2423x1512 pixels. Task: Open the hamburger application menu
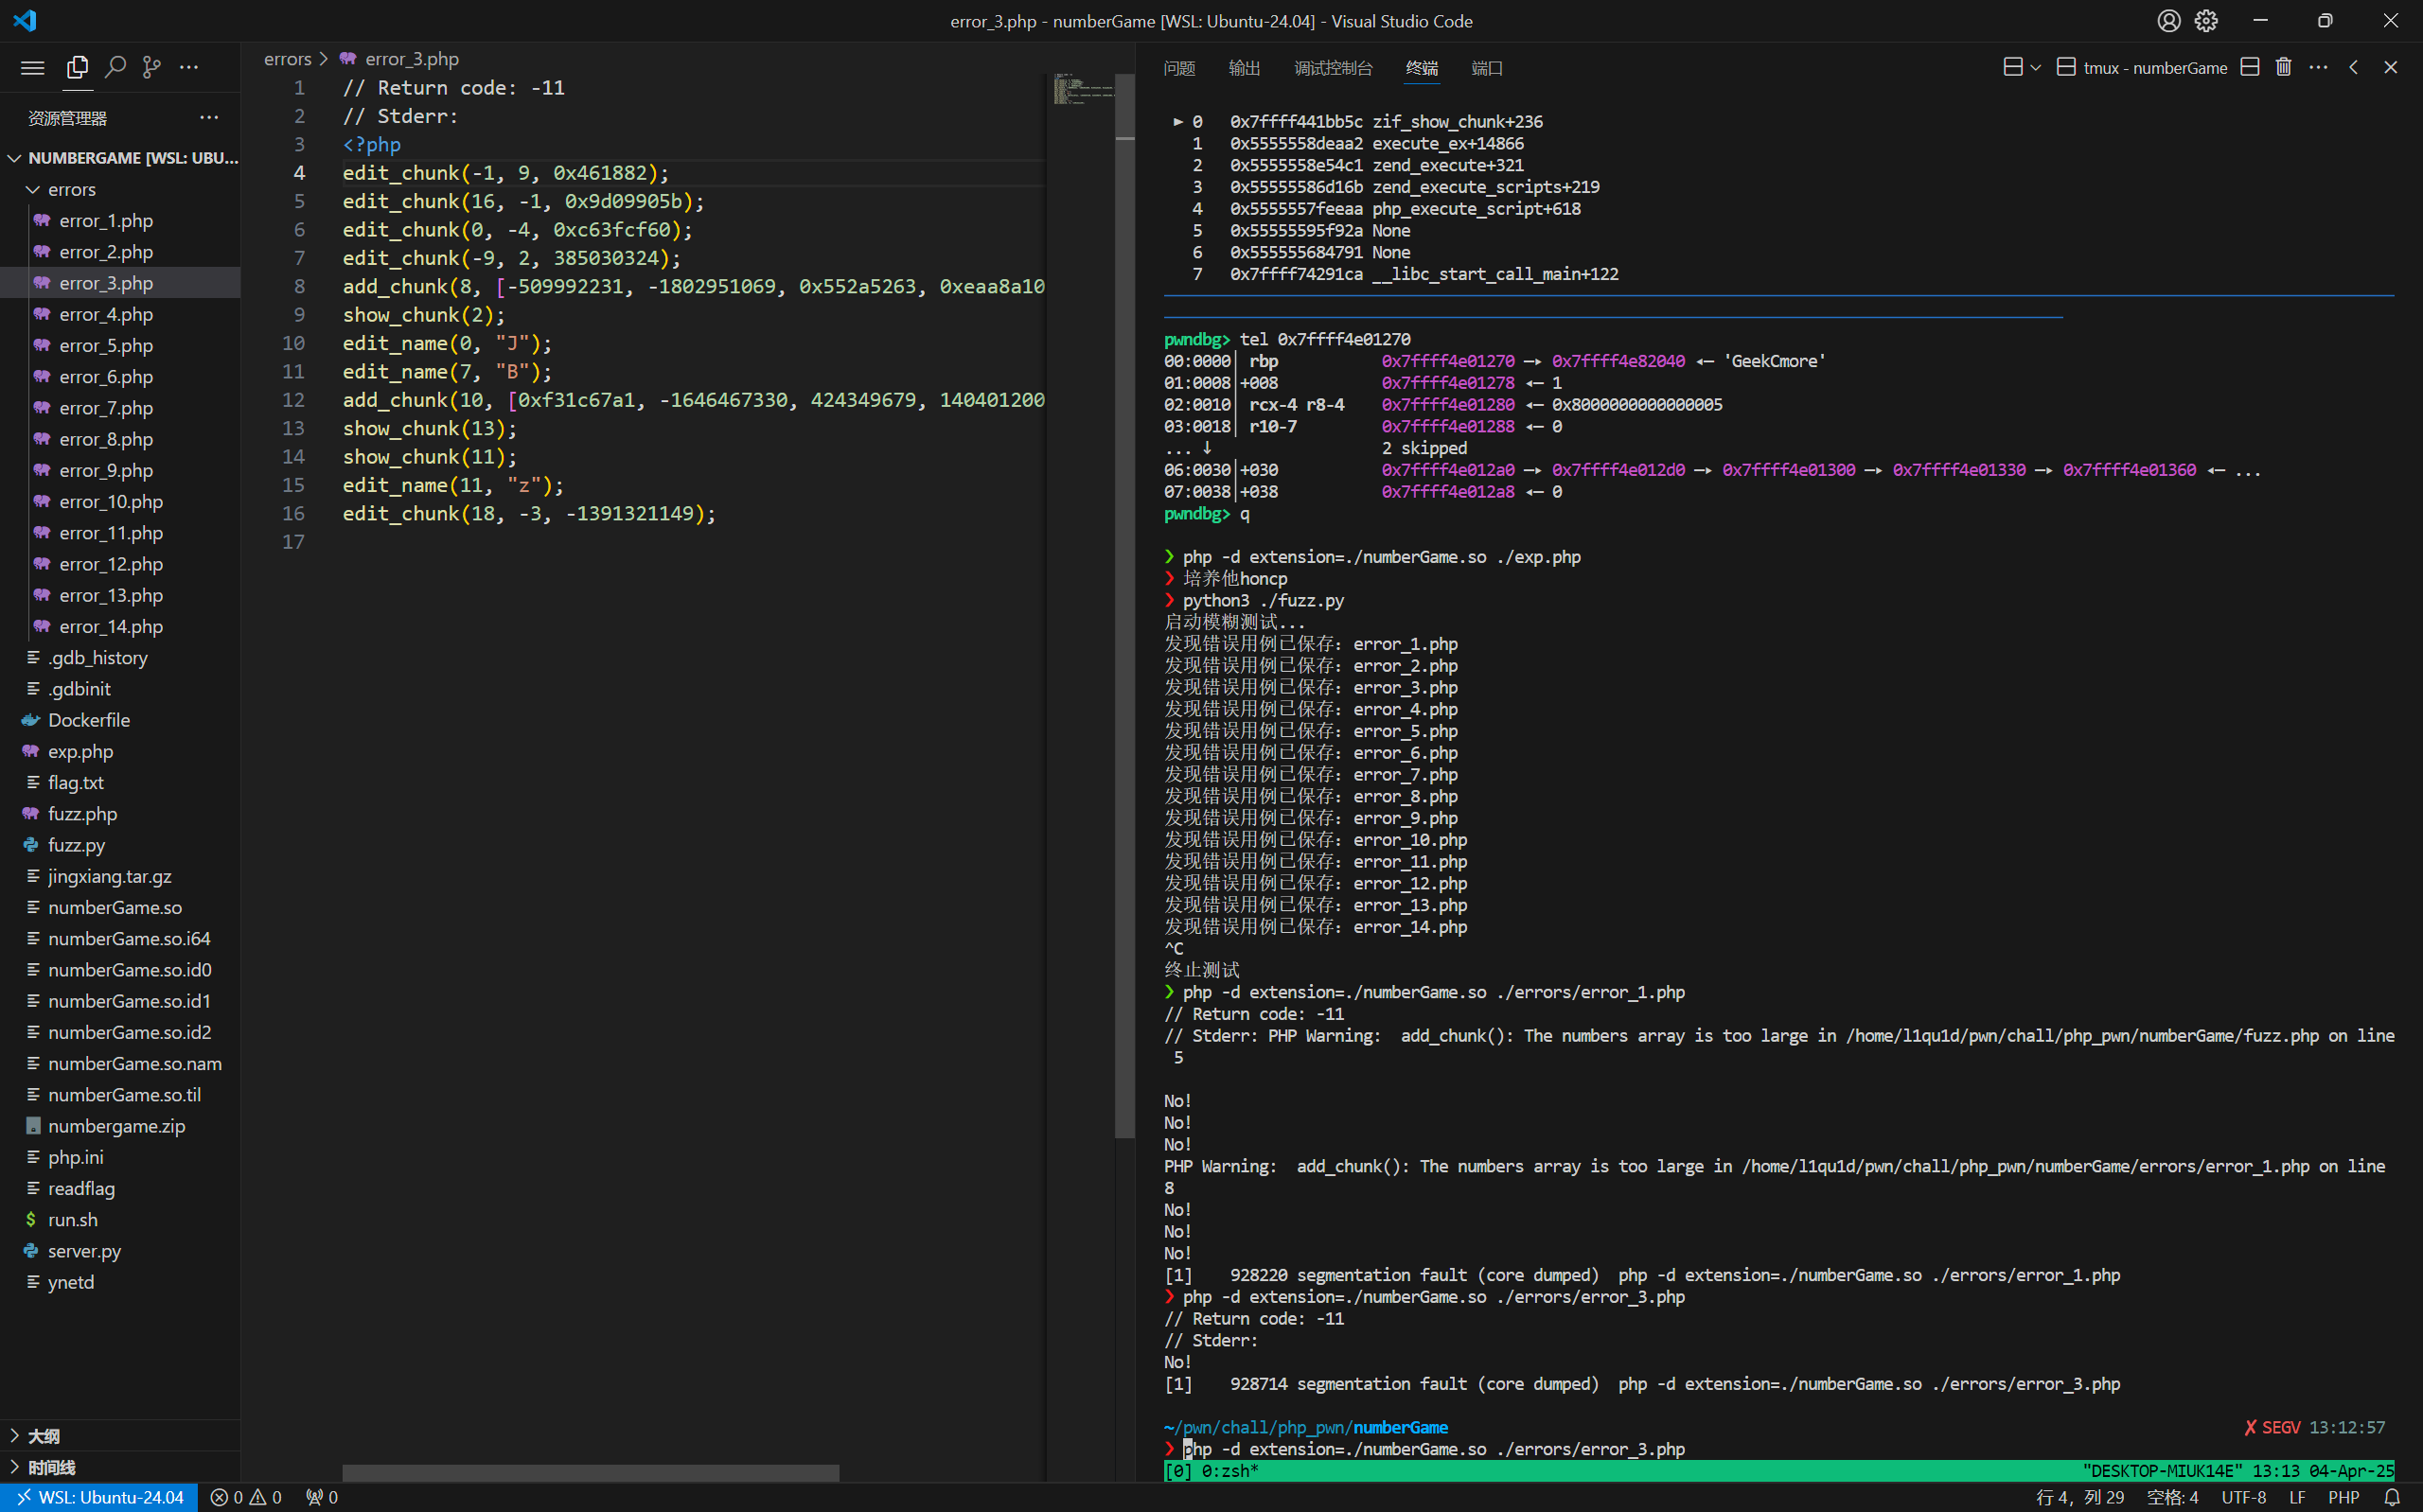(32, 67)
